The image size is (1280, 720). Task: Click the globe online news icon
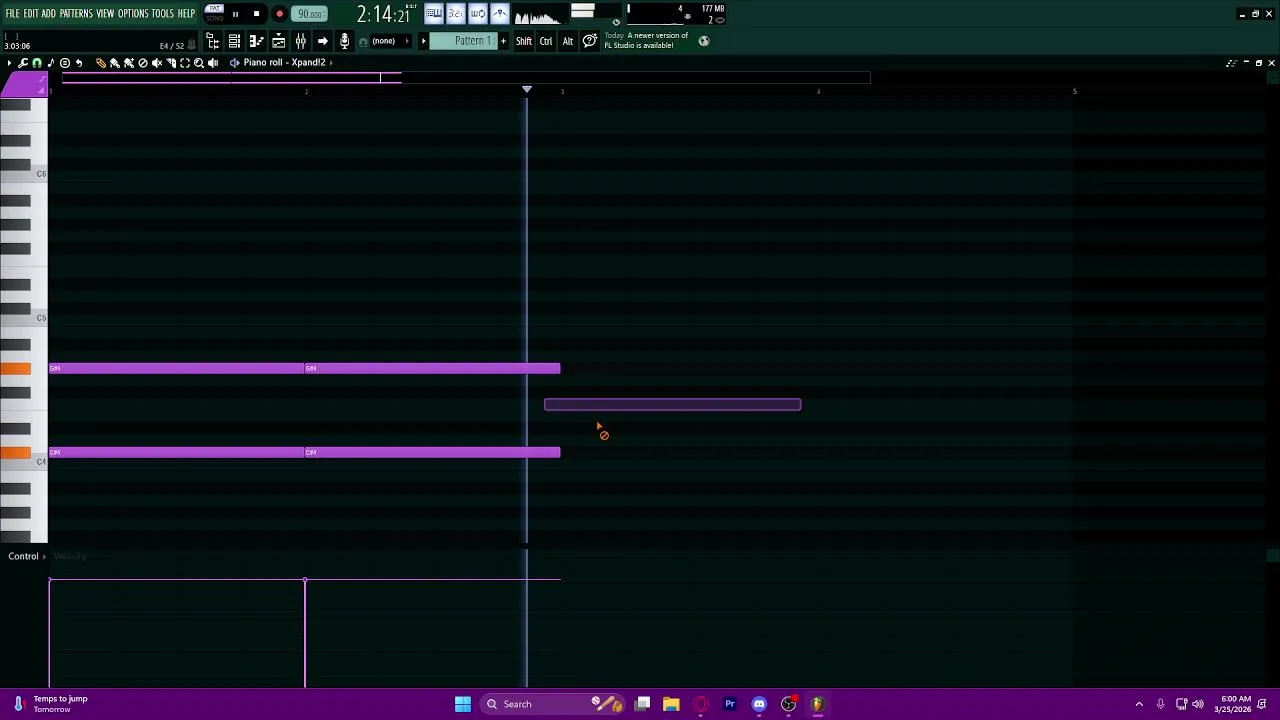click(704, 41)
